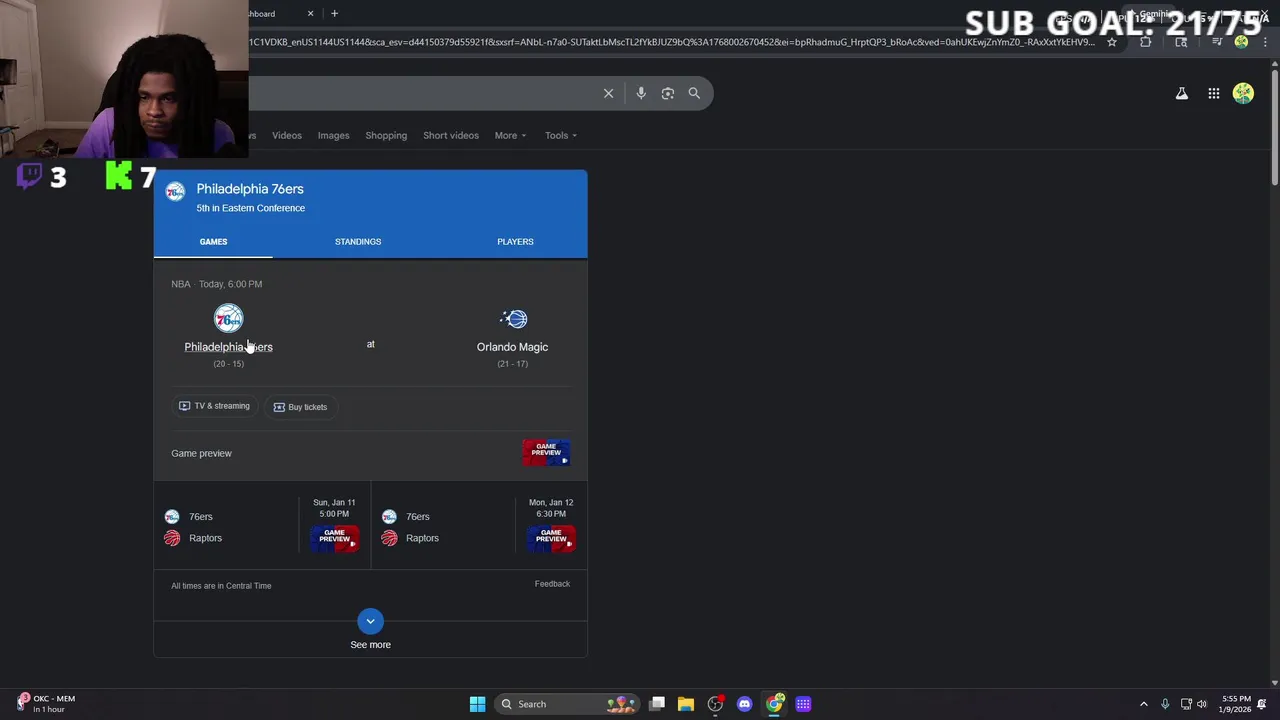Open the taskbar app with red notification badge
The width and height of the screenshot is (1280, 720).
point(715,704)
